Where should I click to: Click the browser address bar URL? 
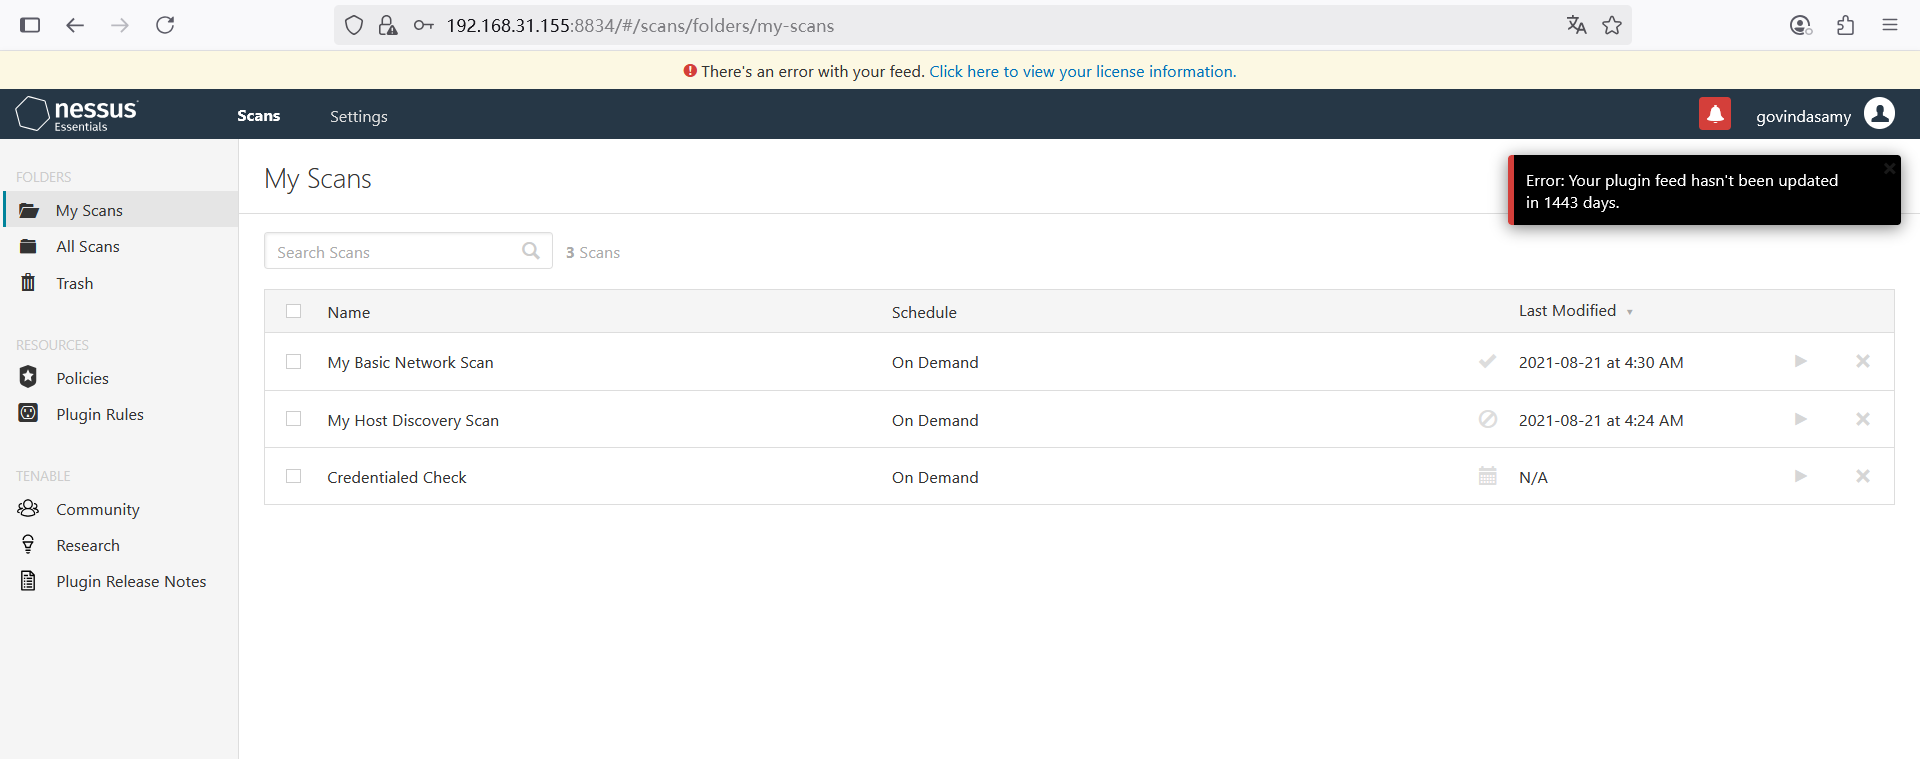click(640, 25)
